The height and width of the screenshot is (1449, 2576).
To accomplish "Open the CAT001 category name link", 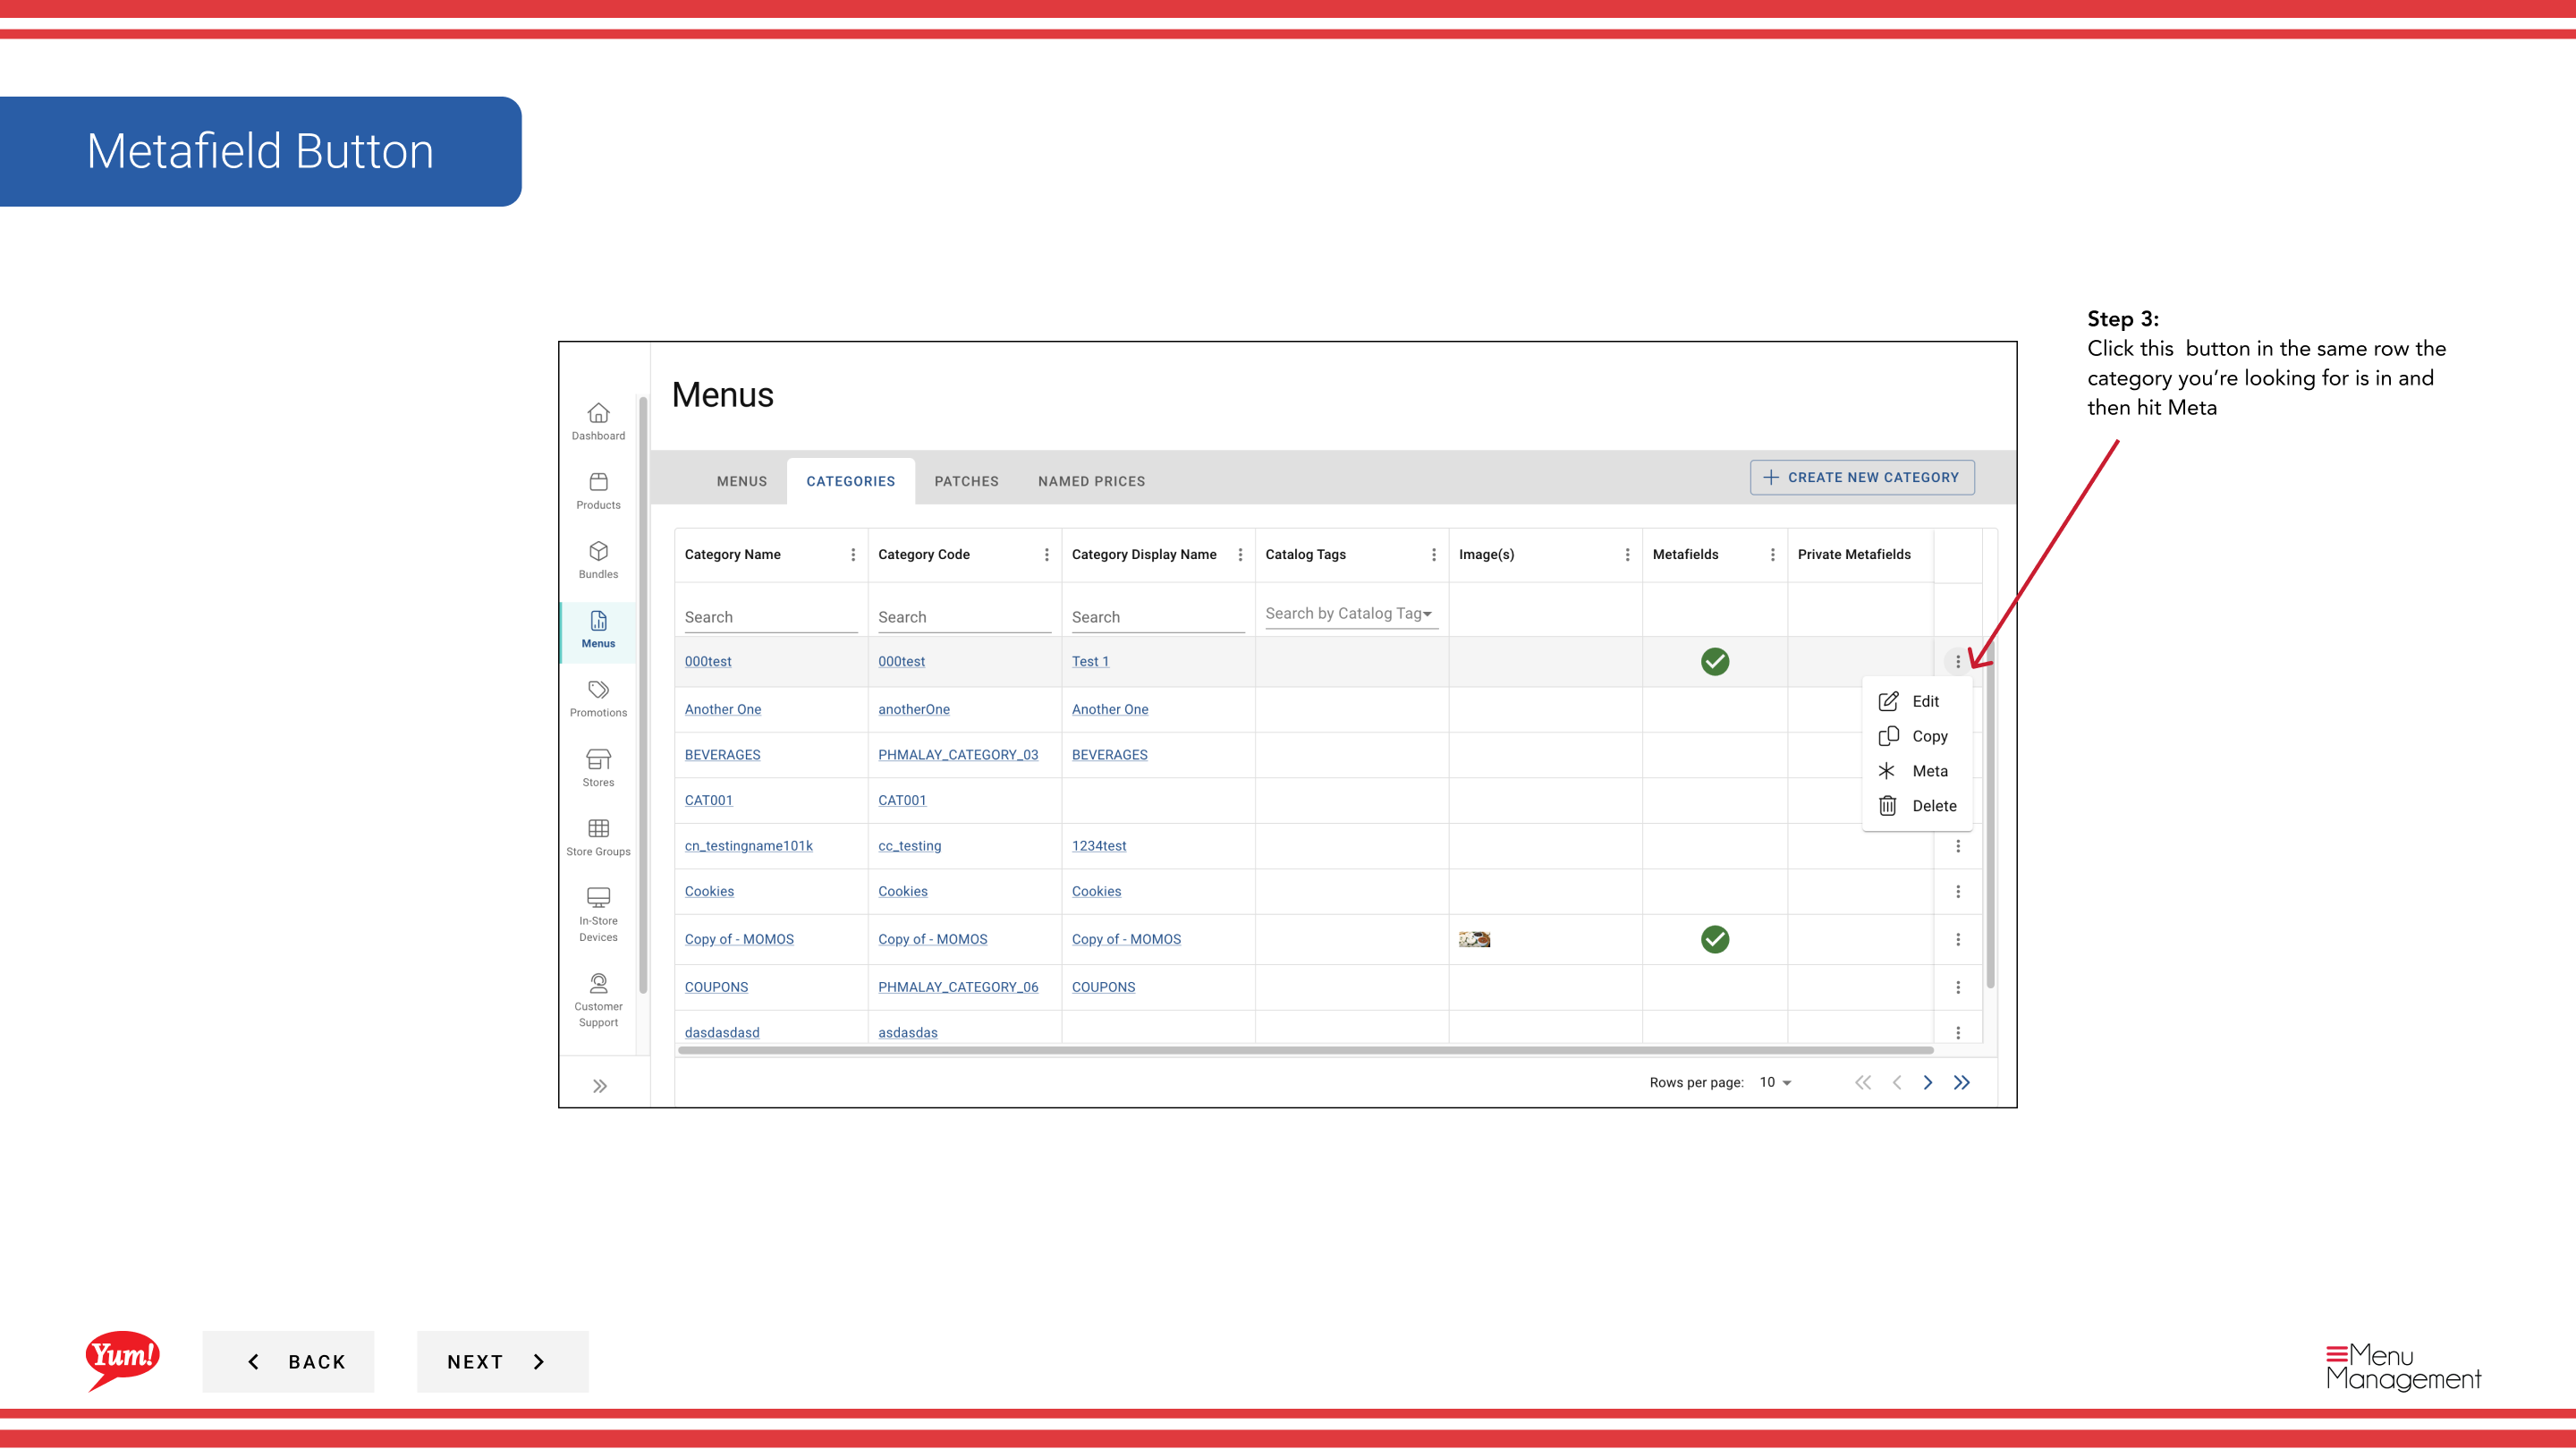I will 708,800.
